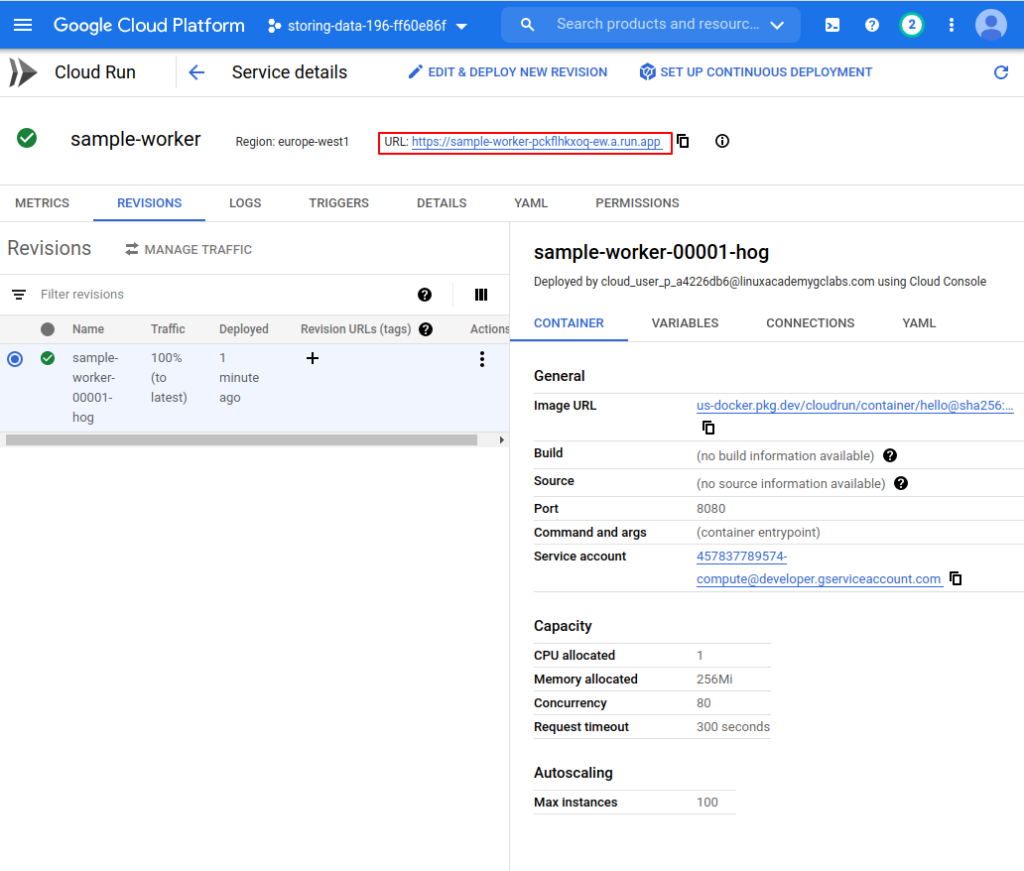Switch to the DETAILS tab

coord(441,203)
